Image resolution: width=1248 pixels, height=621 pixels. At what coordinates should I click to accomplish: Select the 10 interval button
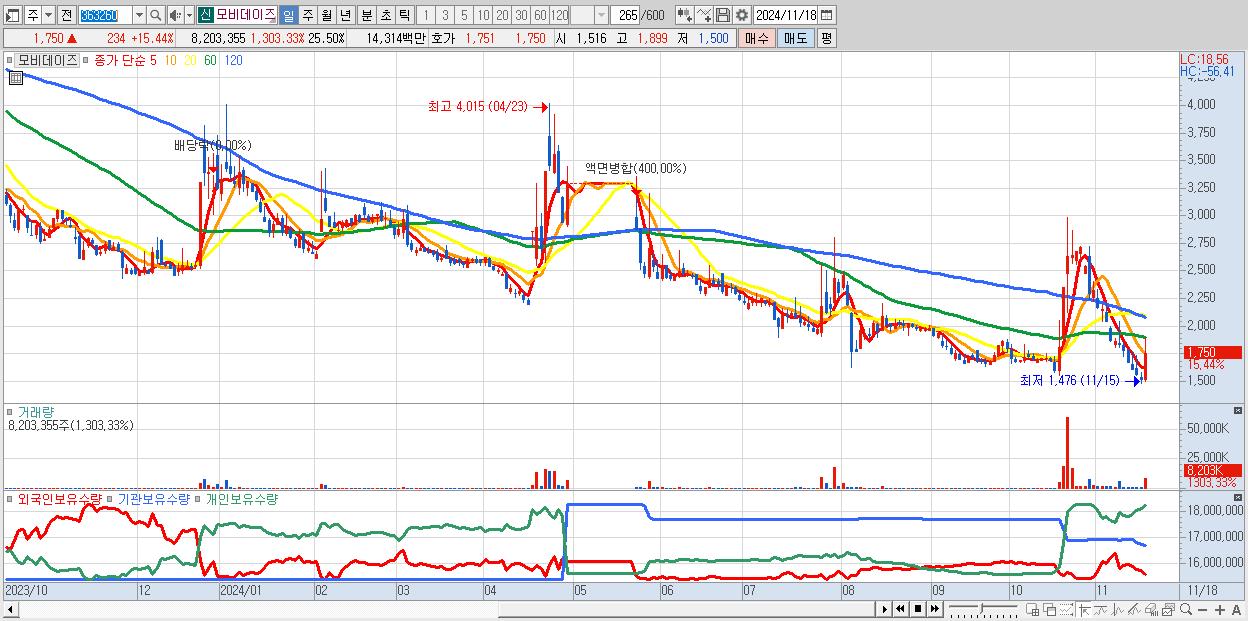pos(483,15)
